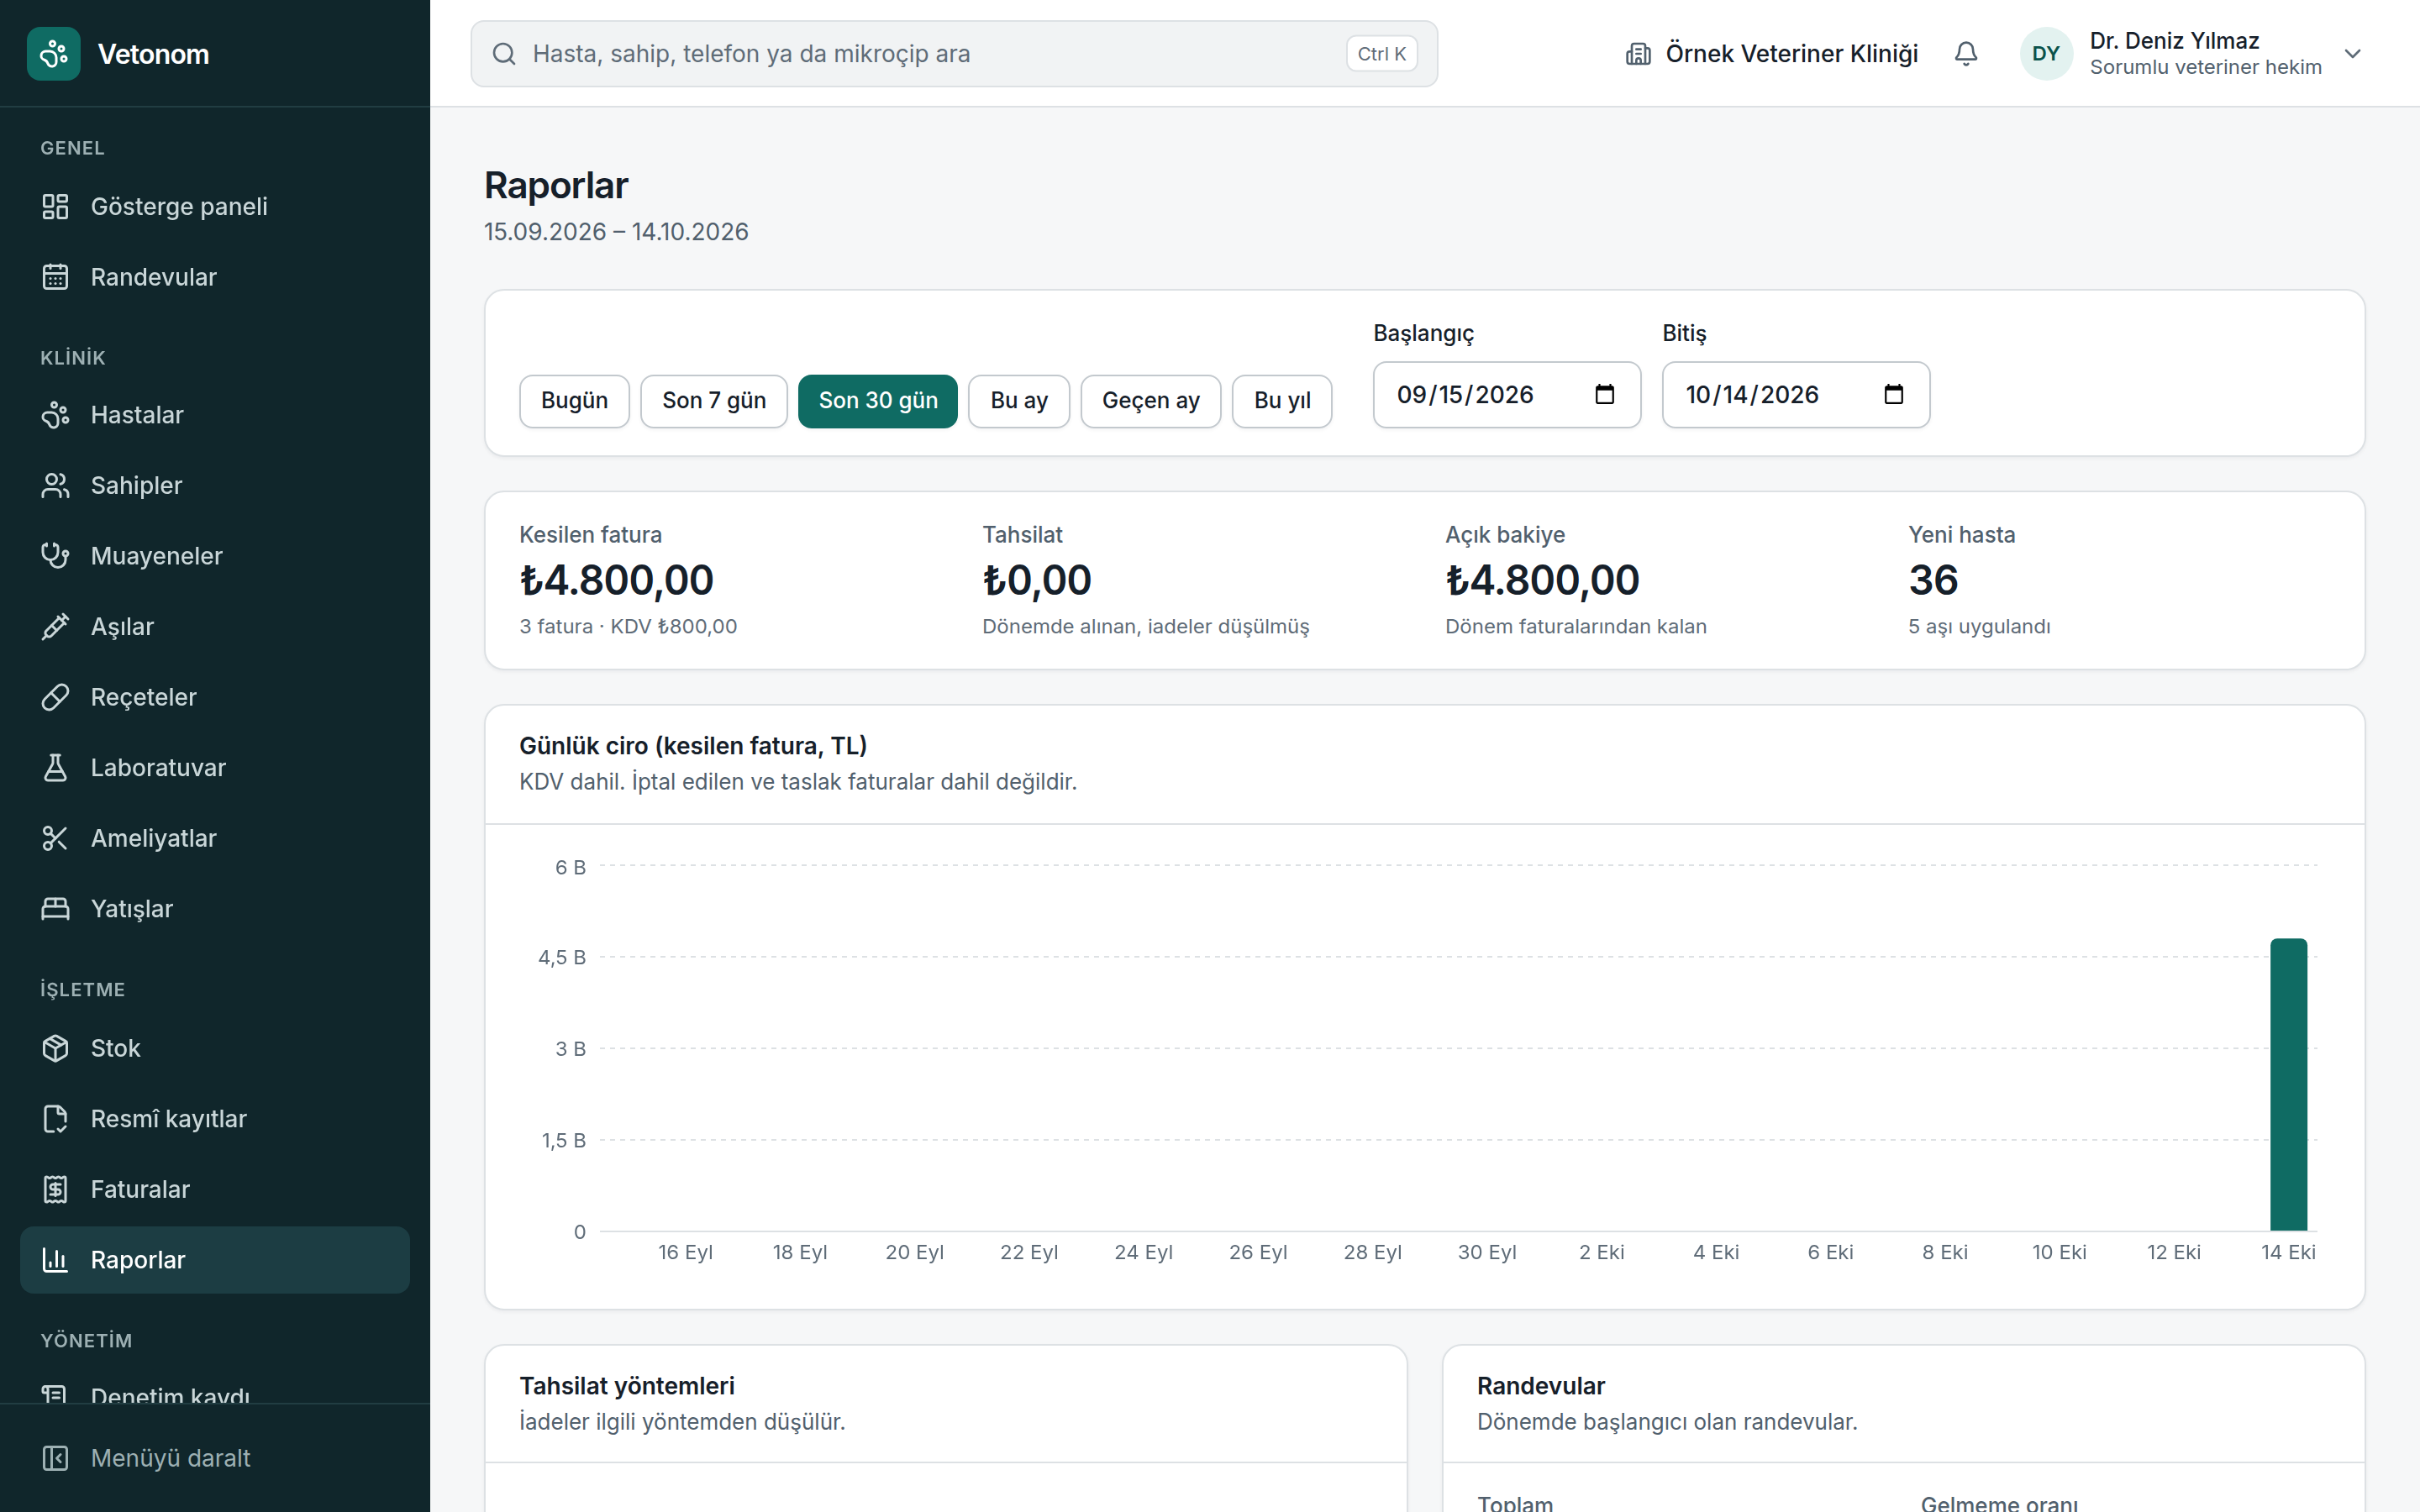This screenshot has width=2420, height=1512.
Task: Open Resmî kayıtlar document icon
Action: coord(55,1119)
